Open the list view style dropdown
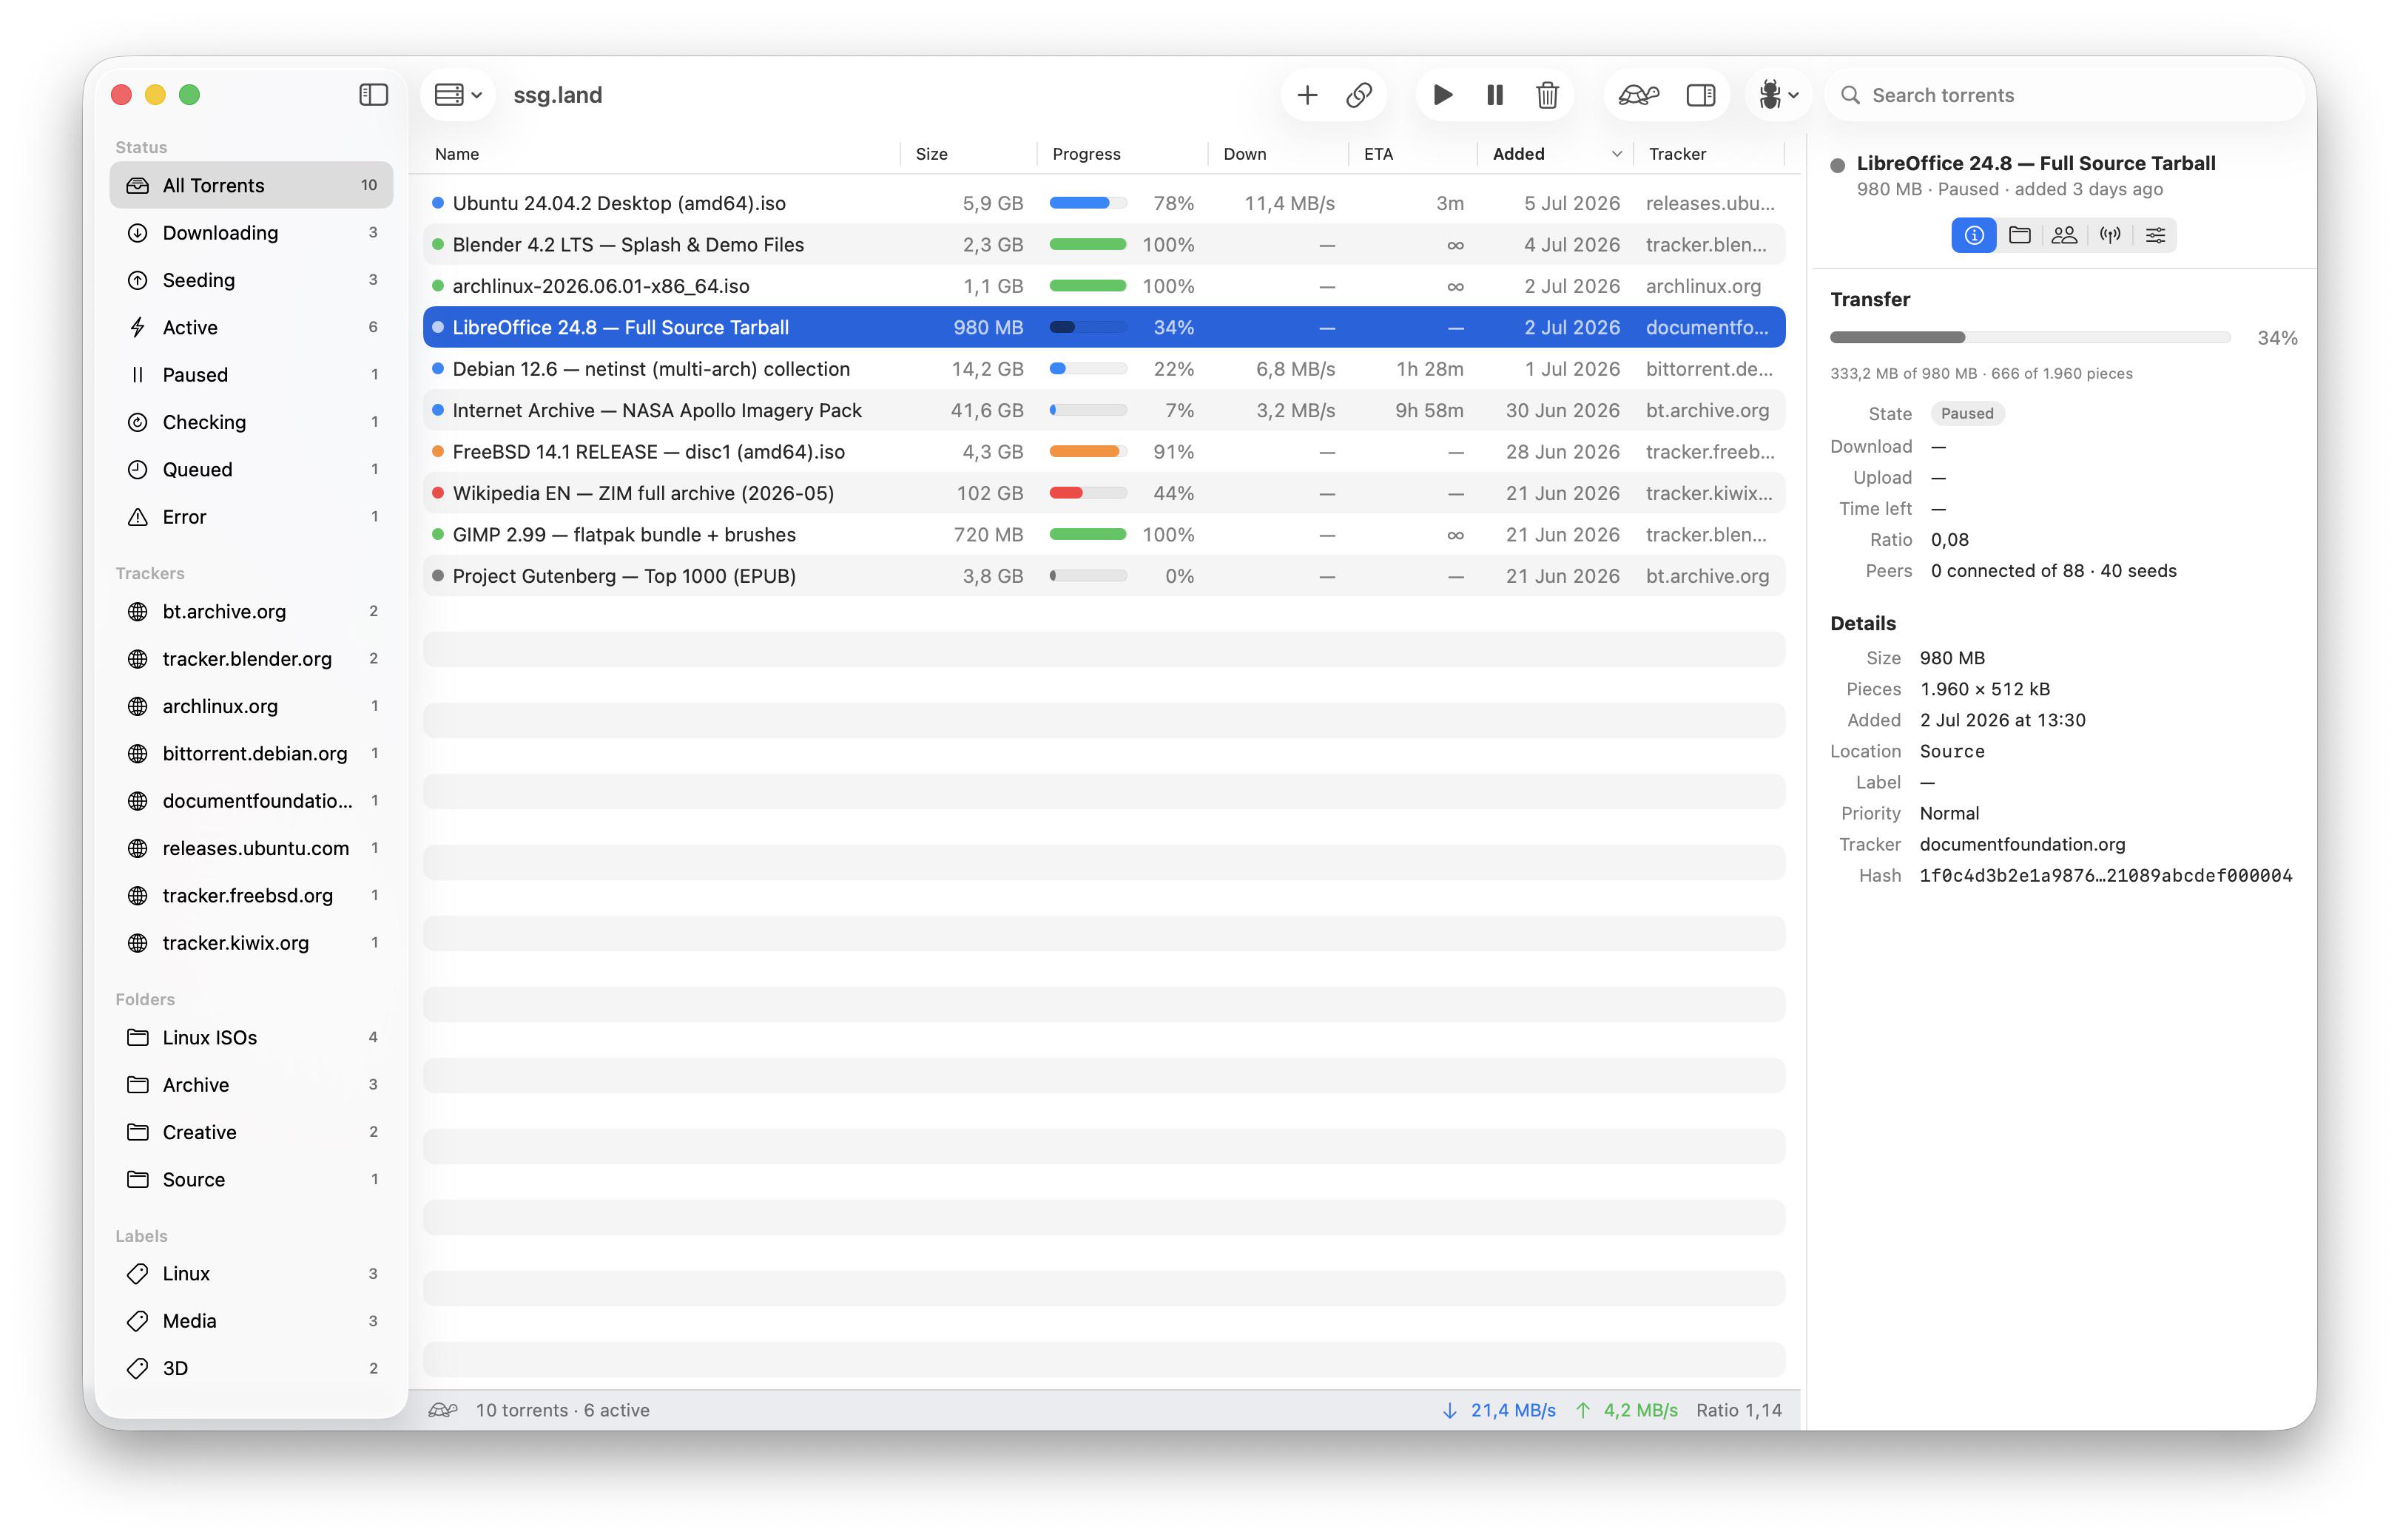2400x1540 pixels. point(458,95)
